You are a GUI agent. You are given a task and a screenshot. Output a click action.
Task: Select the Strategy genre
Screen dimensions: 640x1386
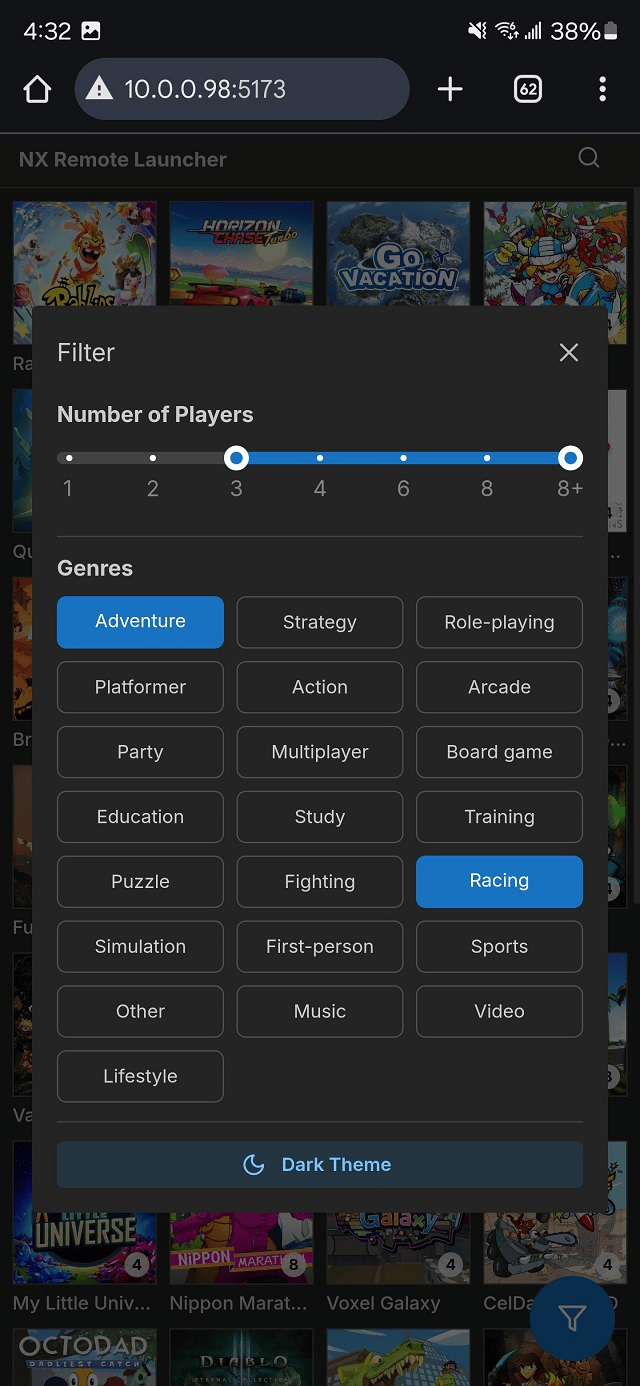tap(319, 622)
